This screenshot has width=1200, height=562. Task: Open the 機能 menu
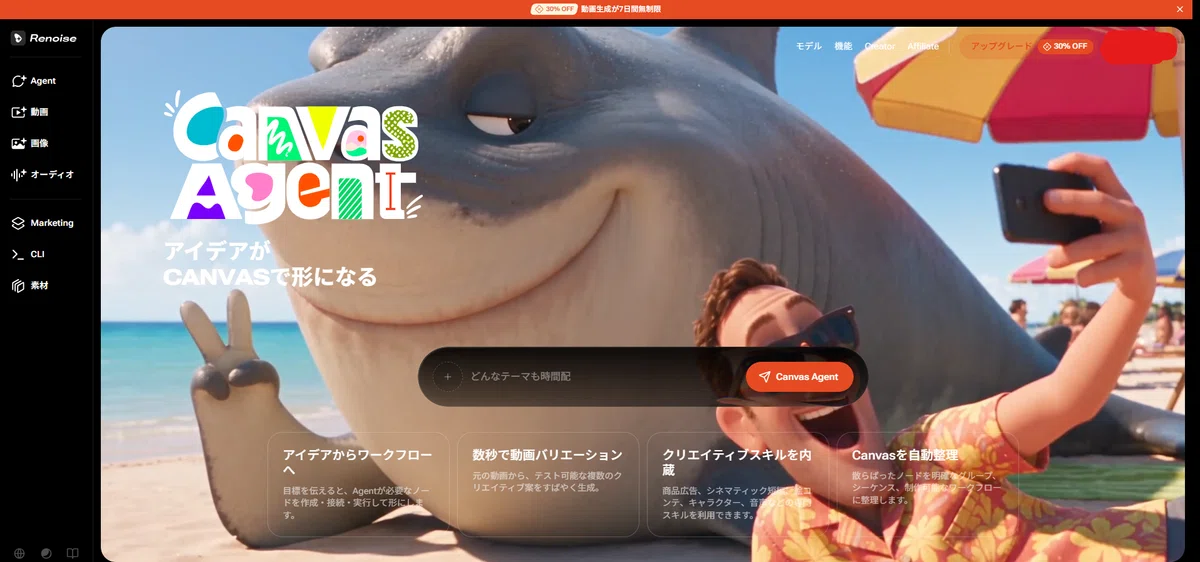(843, 46)
